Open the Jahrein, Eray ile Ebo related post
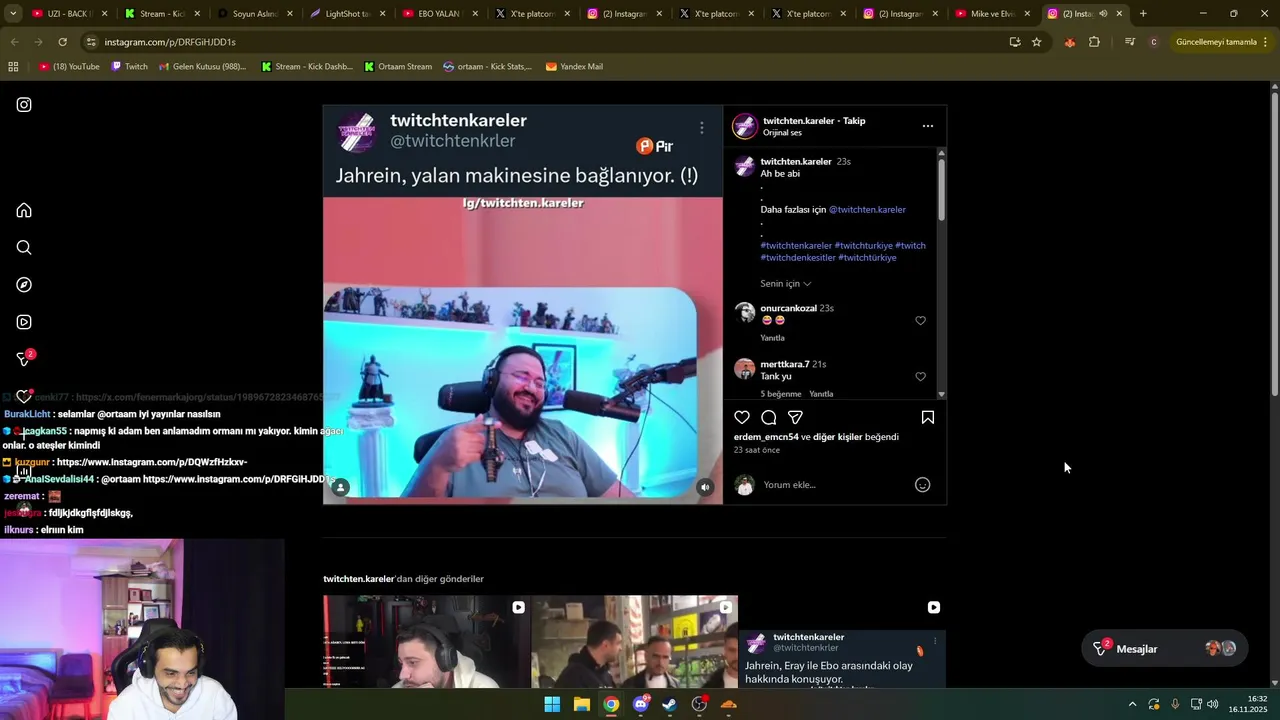1280x720 pixels. (843, 641)
